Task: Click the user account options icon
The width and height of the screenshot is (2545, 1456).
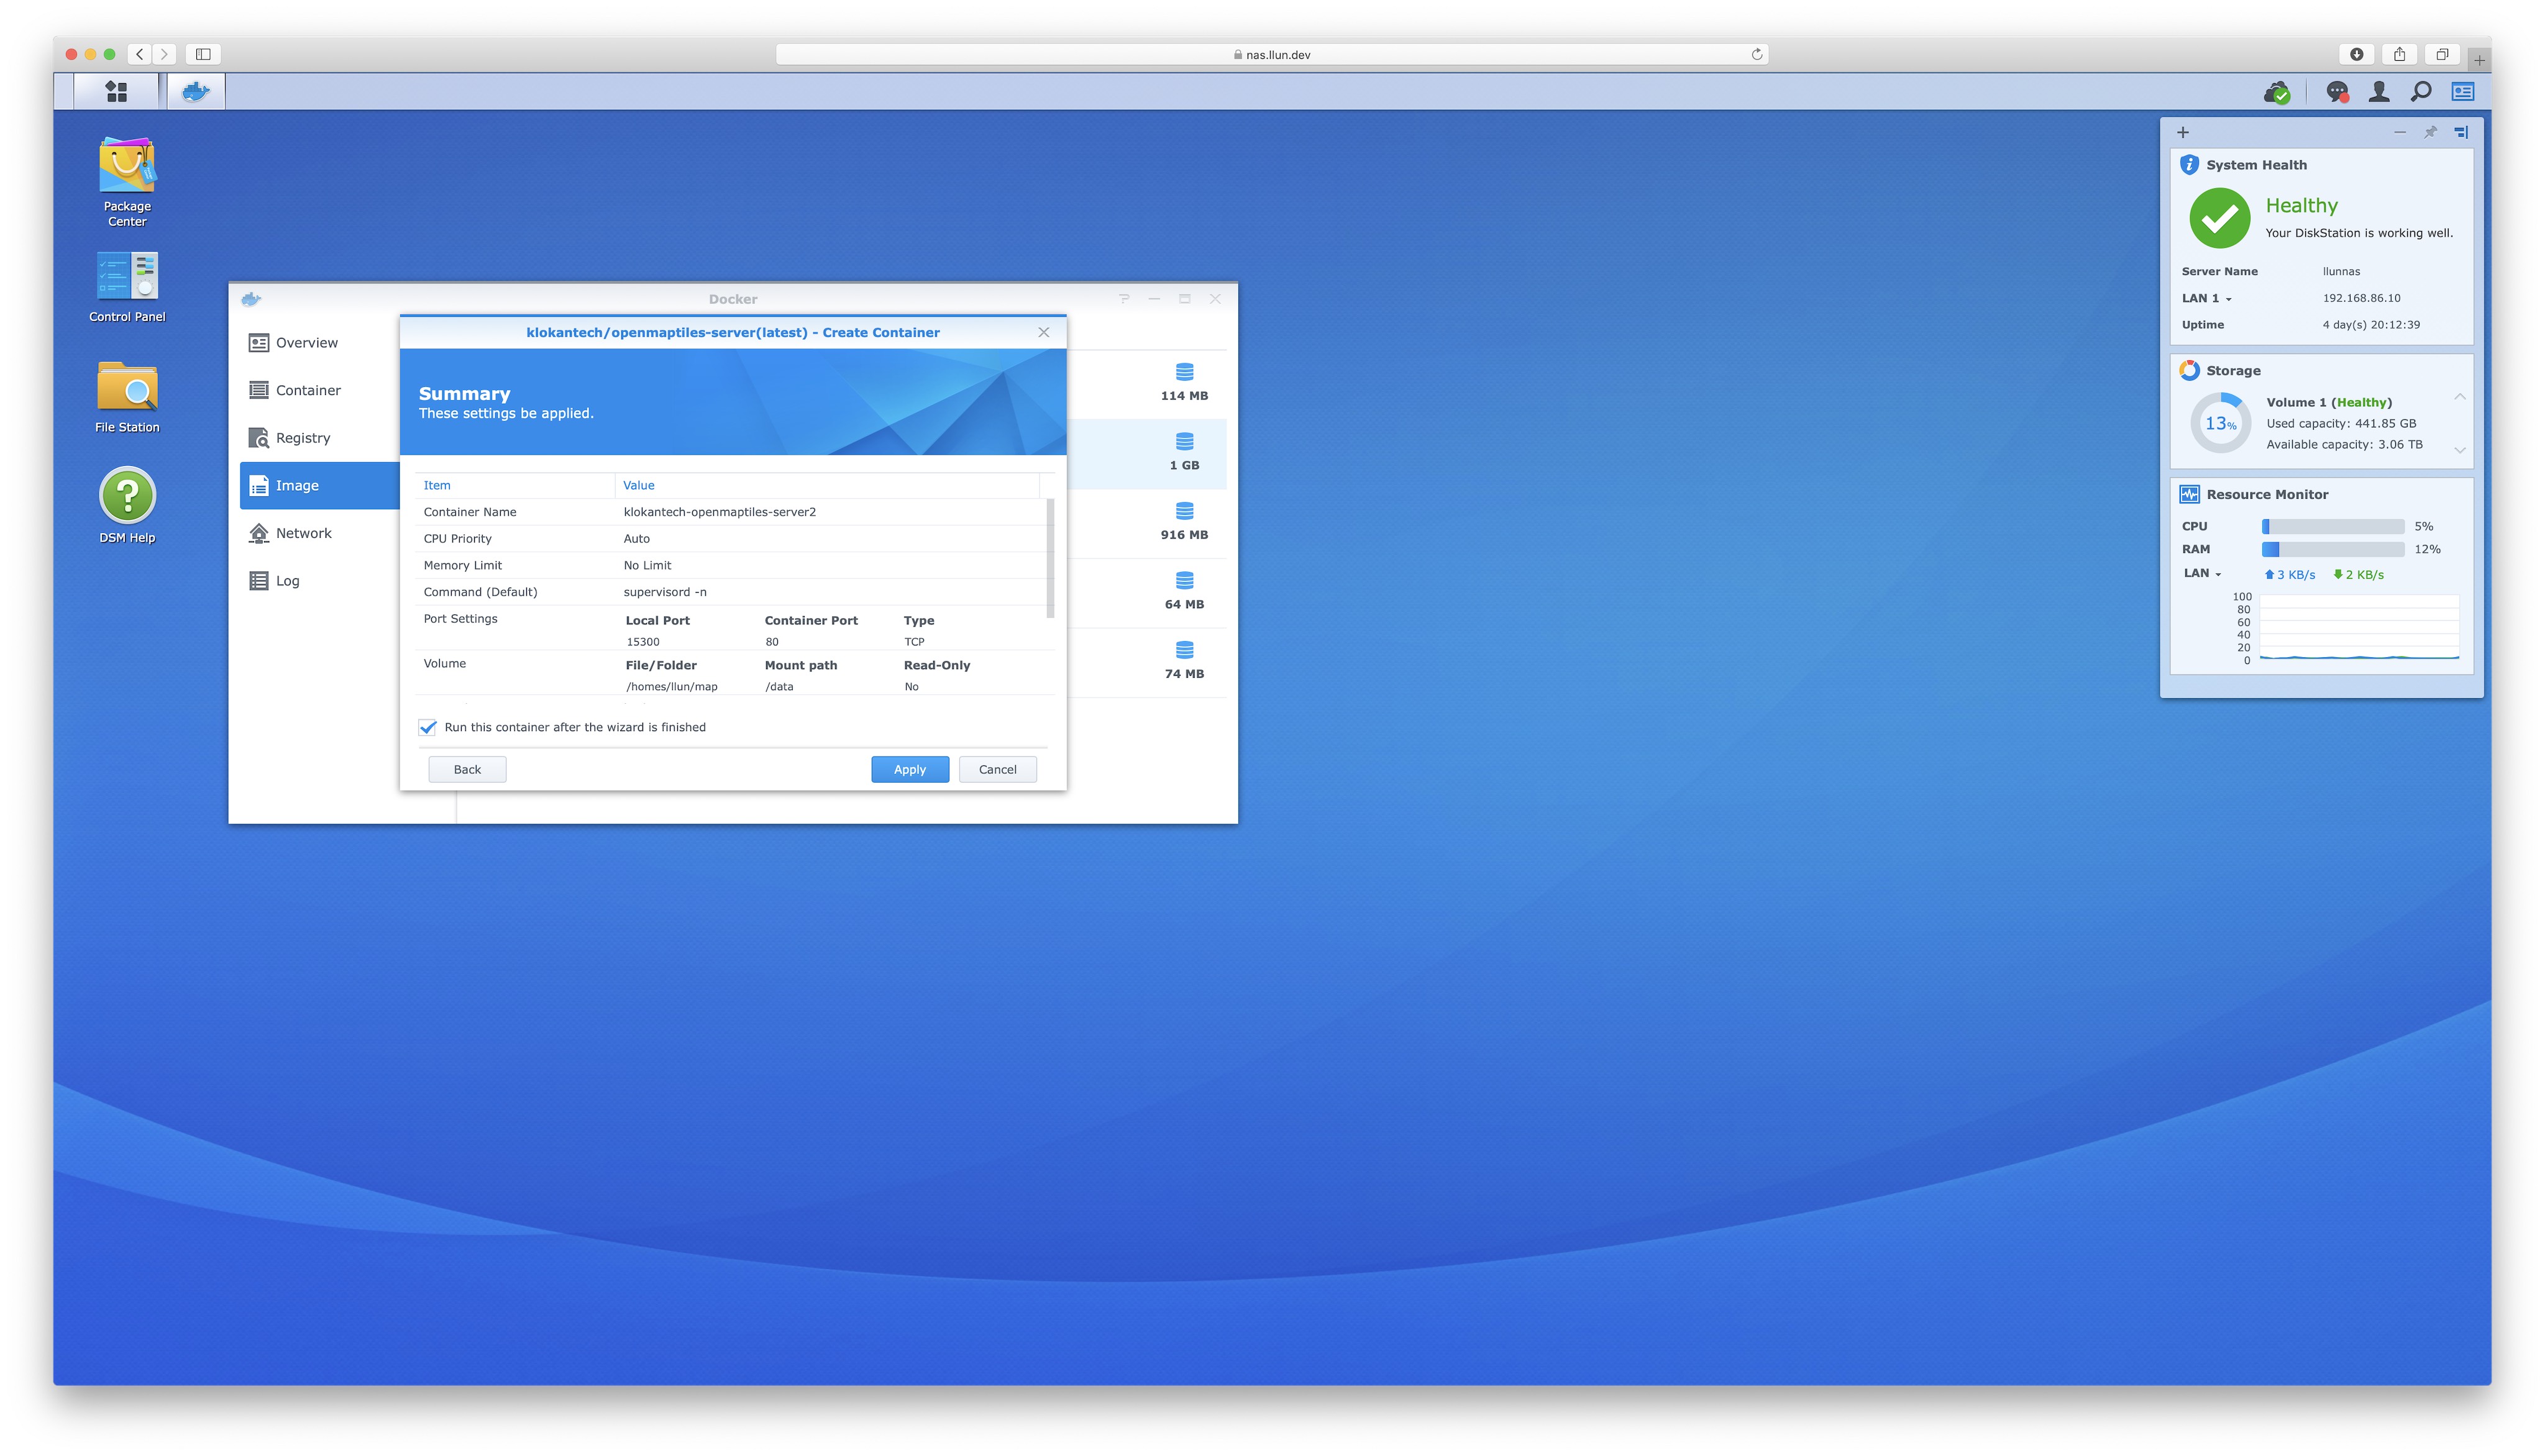Action: (2379, 92)
